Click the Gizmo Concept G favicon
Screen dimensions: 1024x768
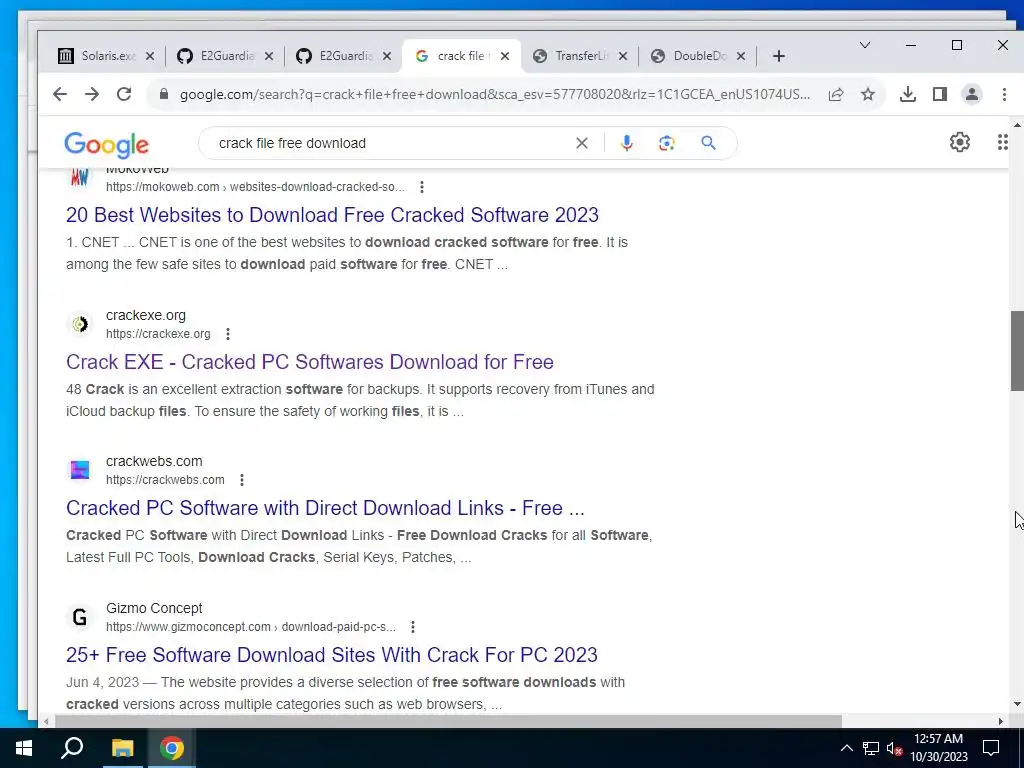point(80,617)
